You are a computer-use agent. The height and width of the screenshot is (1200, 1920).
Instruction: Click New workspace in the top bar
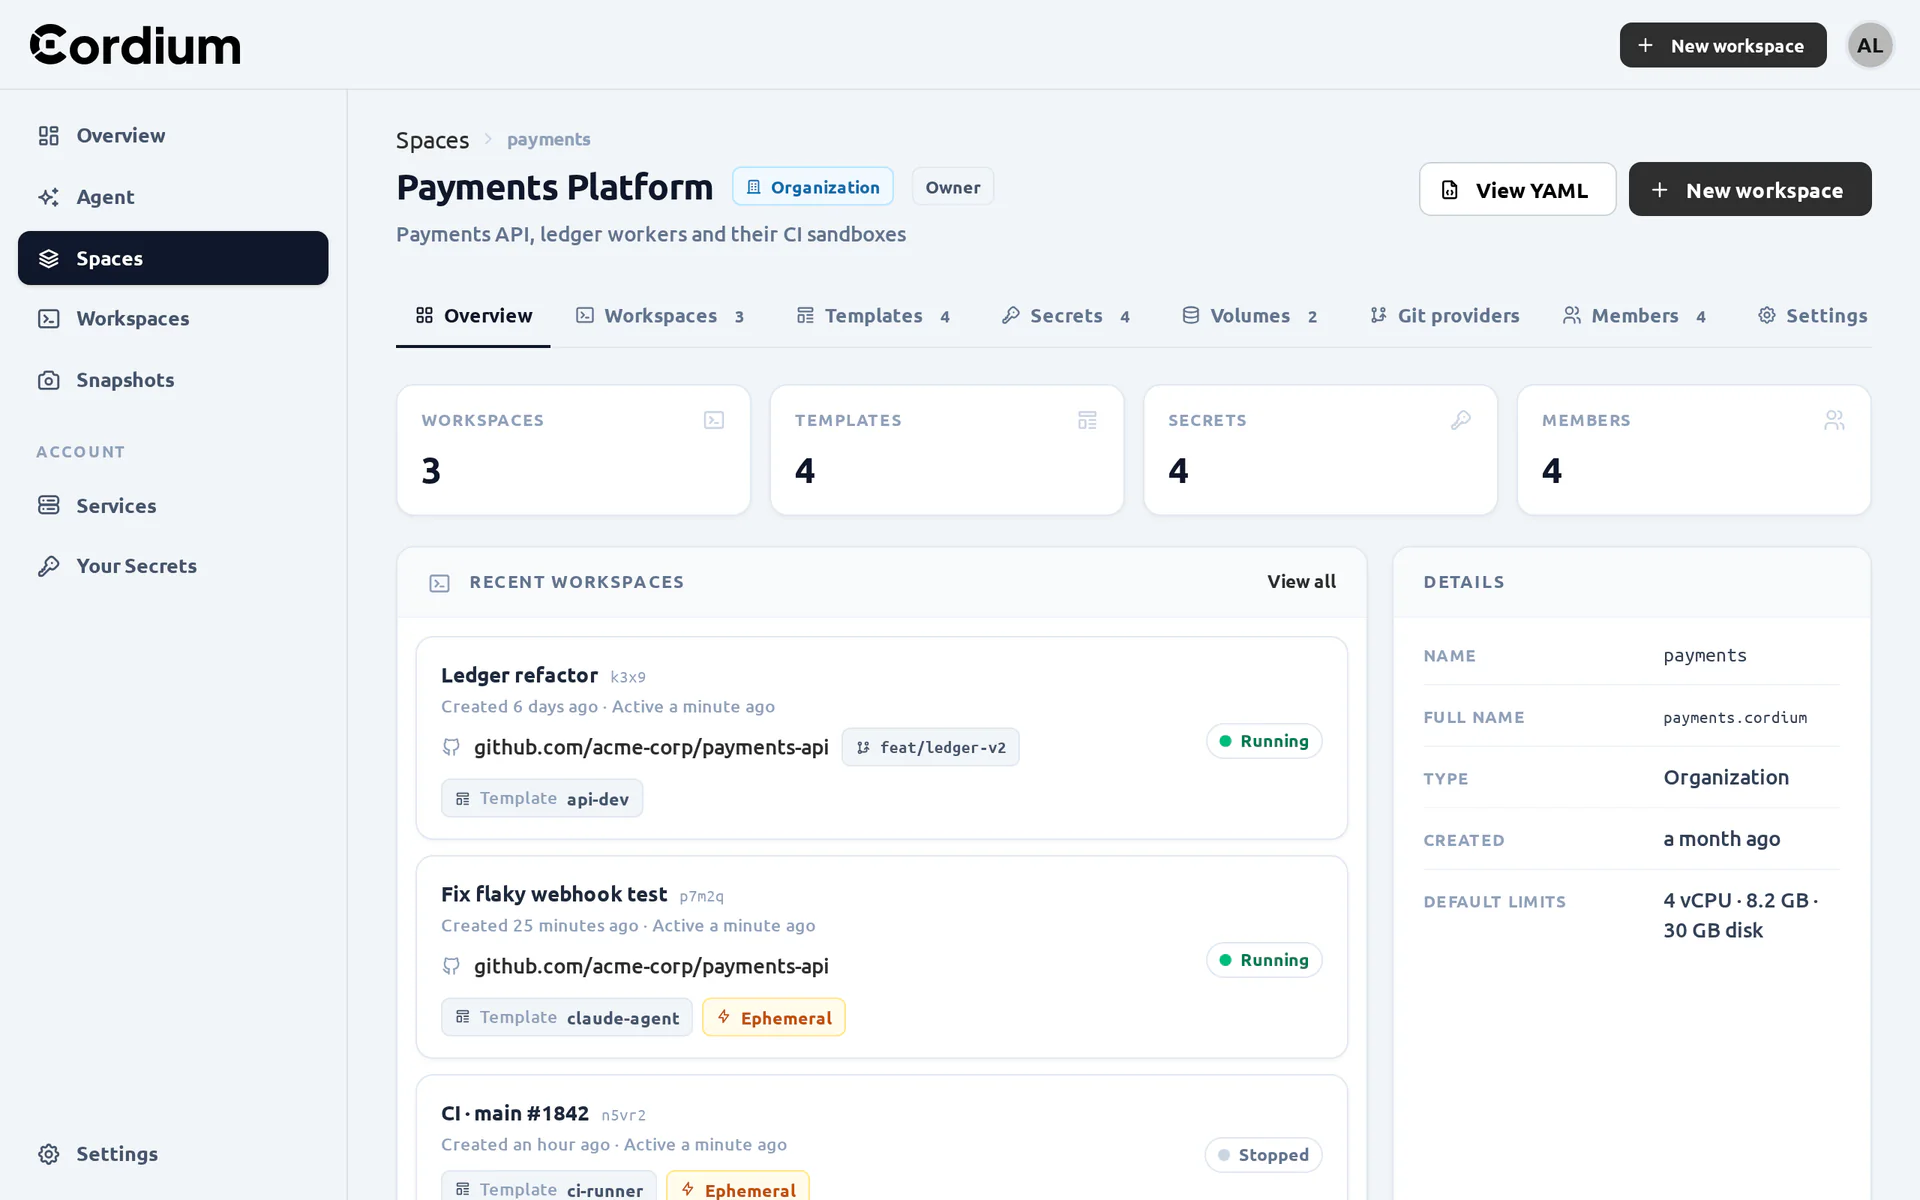point(1723,45)
